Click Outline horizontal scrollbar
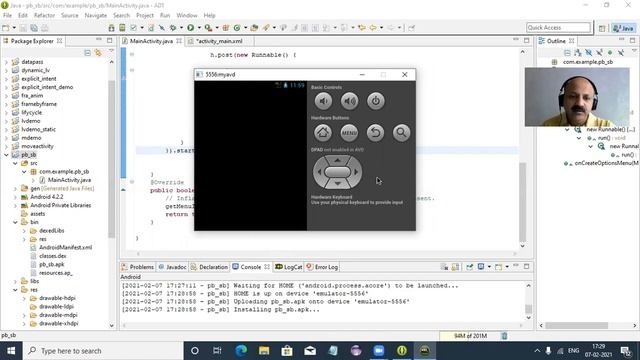640x360 pixels. [576, 325]
